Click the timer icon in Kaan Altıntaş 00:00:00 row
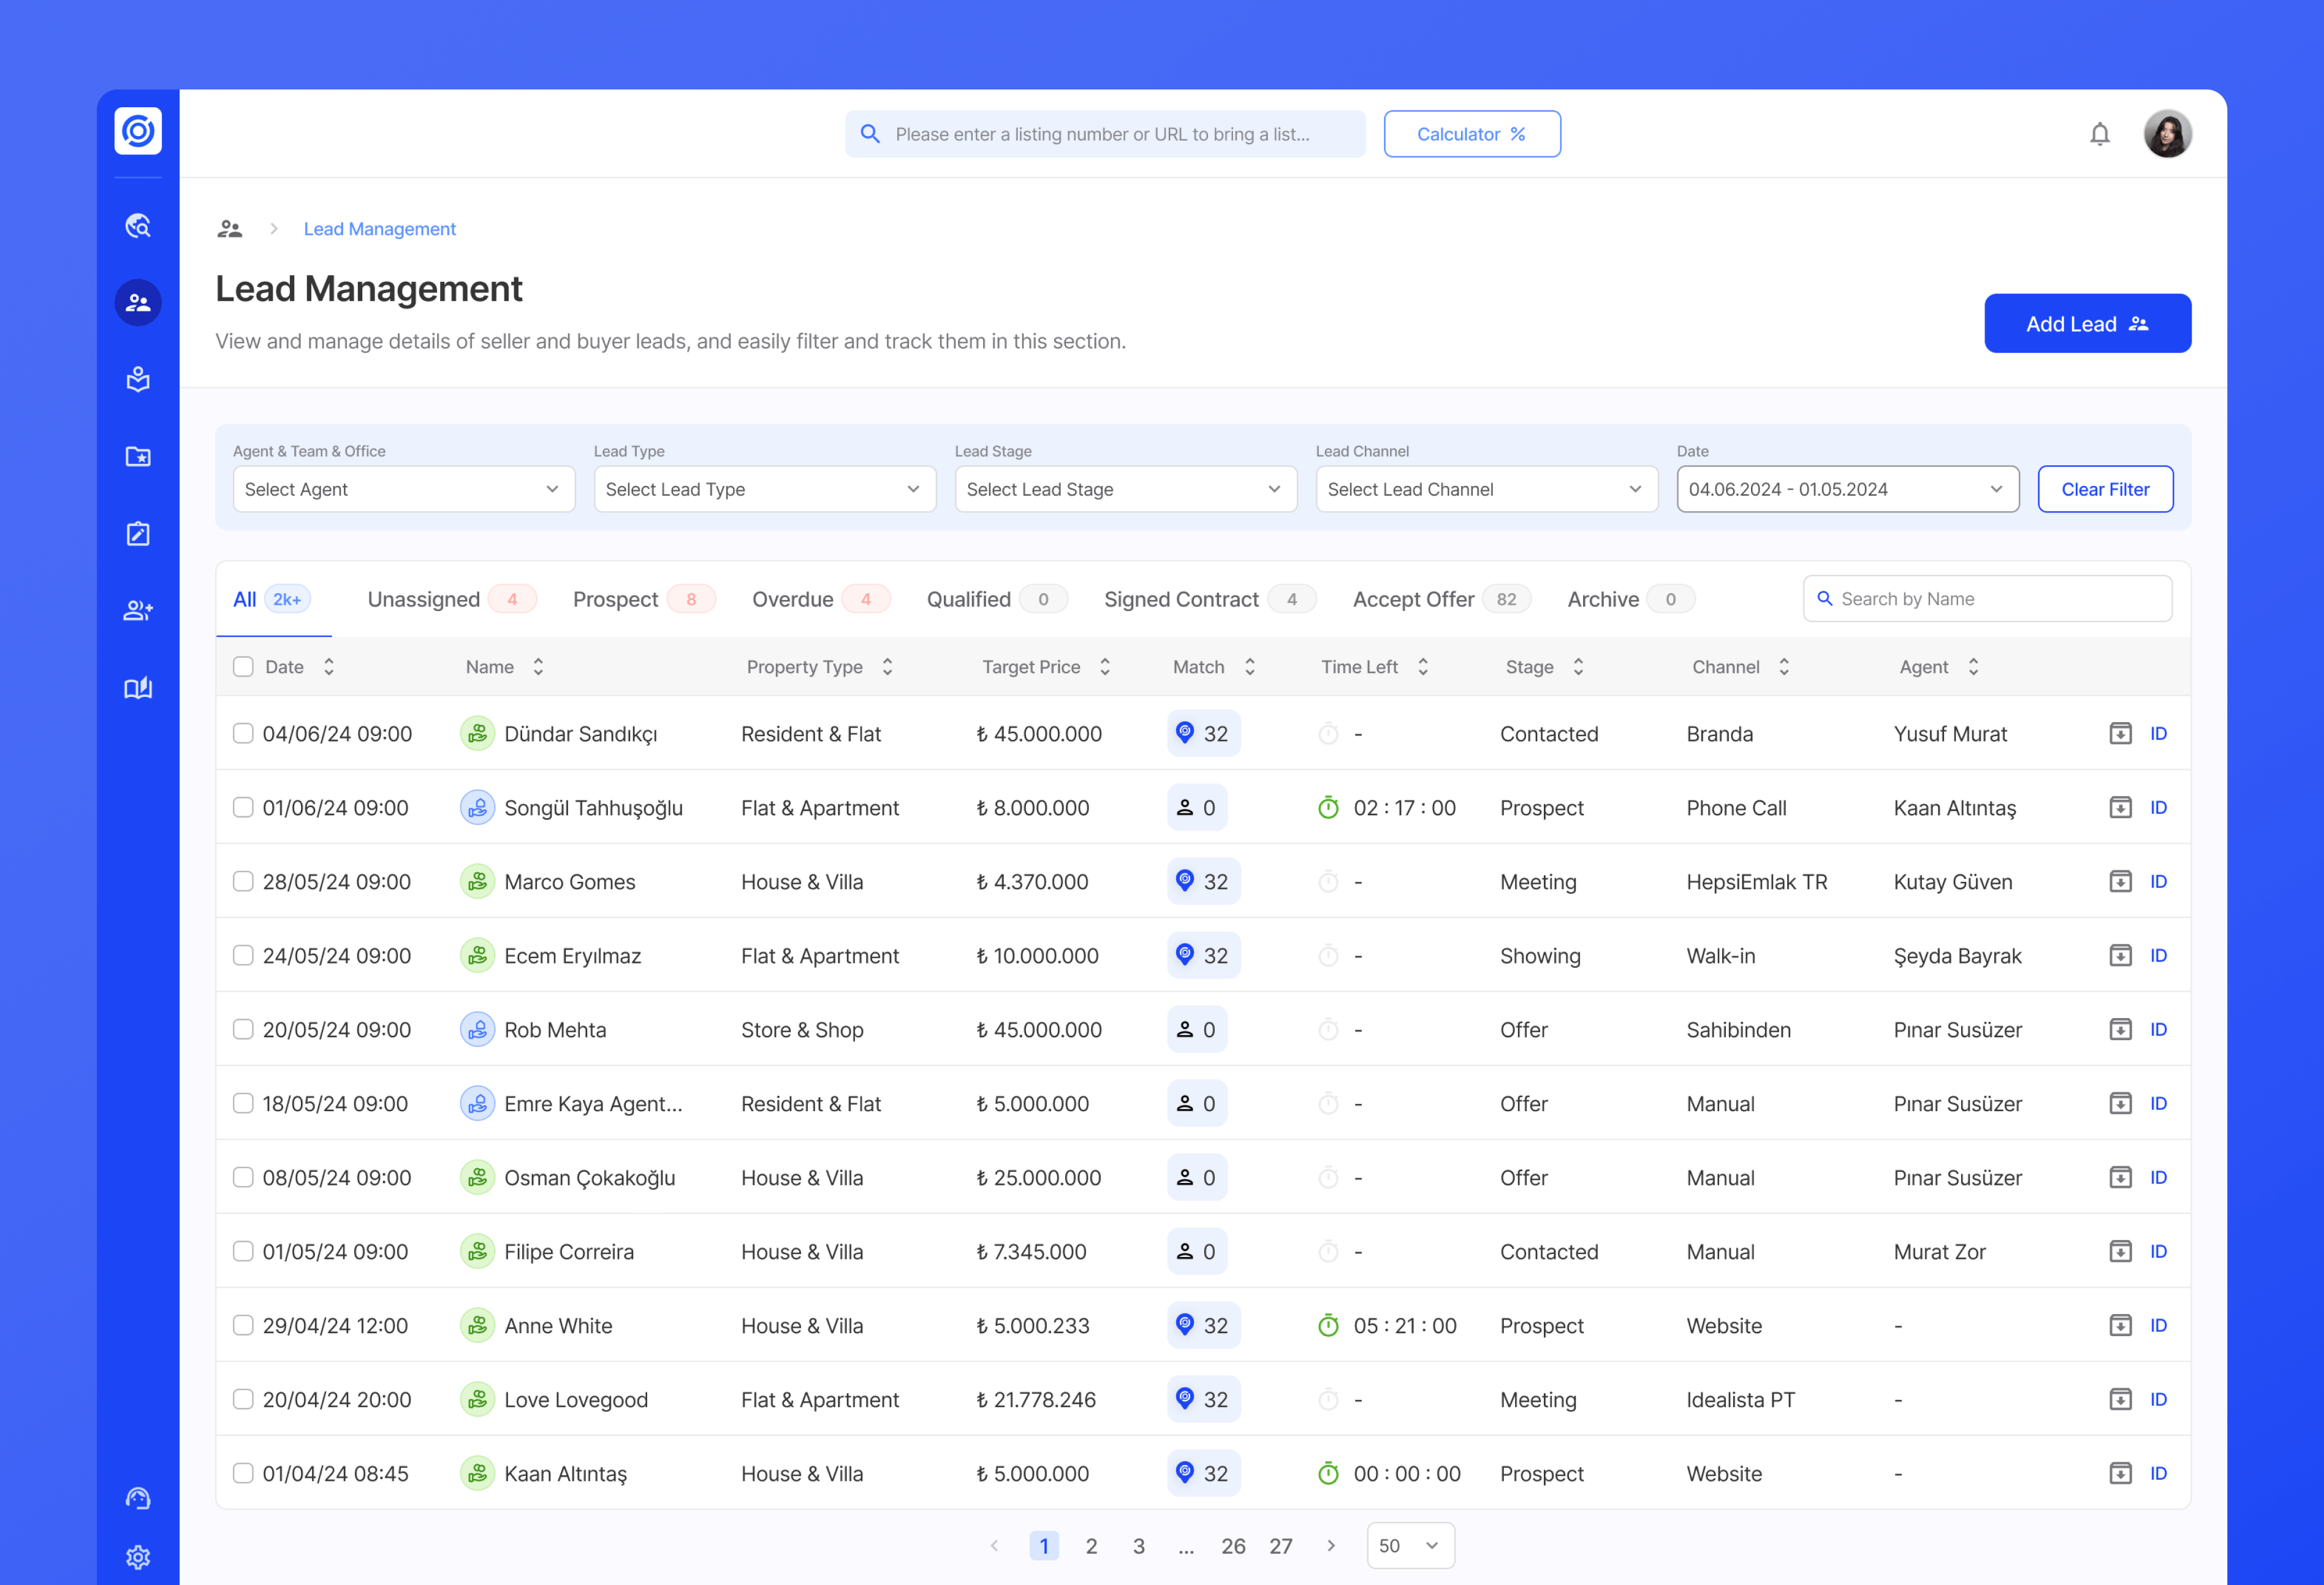The image size is (2324, 1585). [x=1328, y=1473]
